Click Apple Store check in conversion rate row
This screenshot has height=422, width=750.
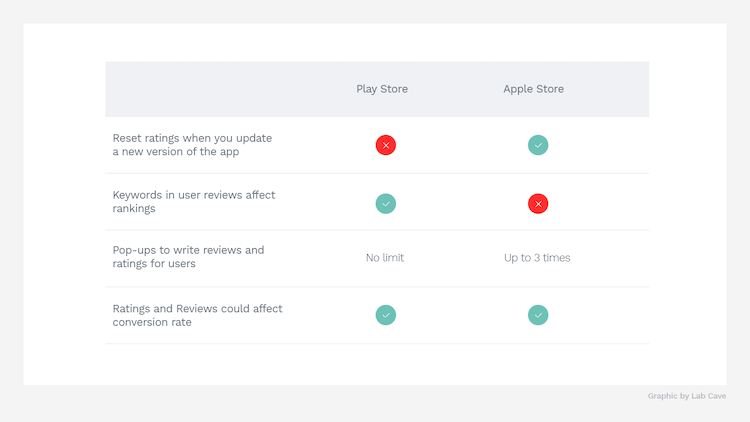point(538,315)
